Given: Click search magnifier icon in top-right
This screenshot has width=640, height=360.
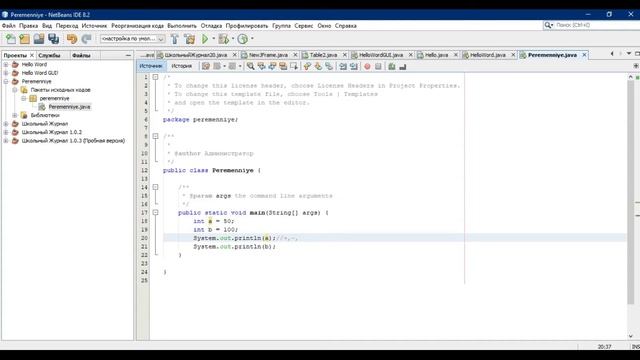Looking at the screenshot, I should pos(548,25).
